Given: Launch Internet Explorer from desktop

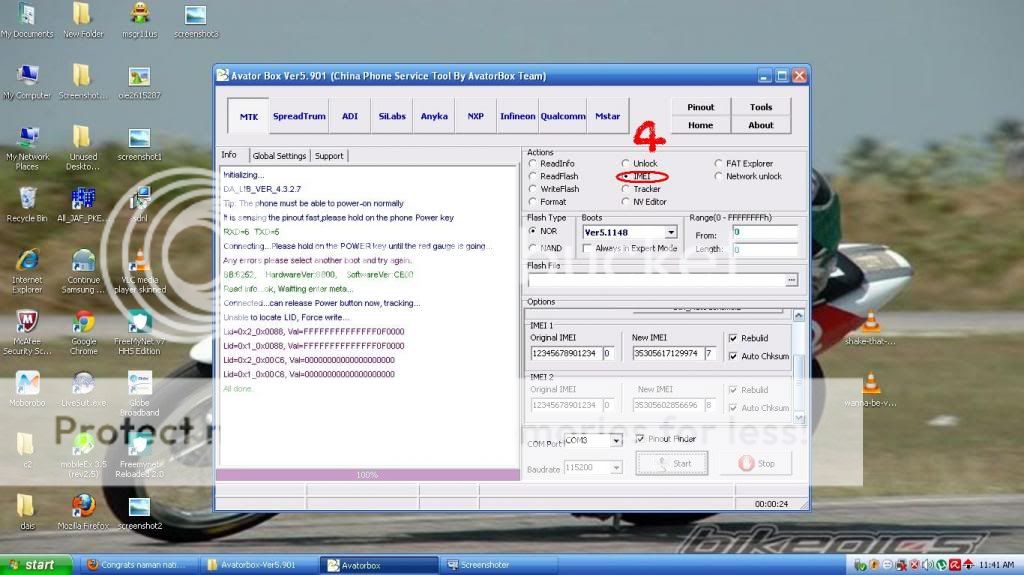Looking at the screenshot, I should pyautogui.click(x=27, y=271).
